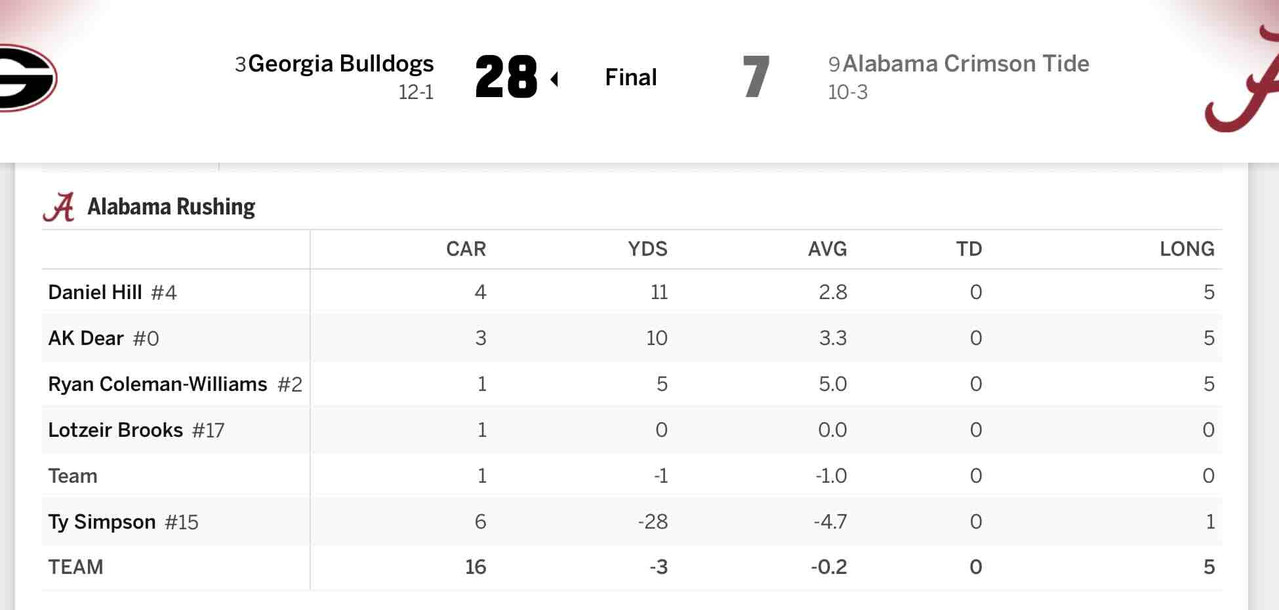Click Alabama's score of 7
This screenshot has width=1279, height=610.
pyautogui.click(x=757, y=77)
